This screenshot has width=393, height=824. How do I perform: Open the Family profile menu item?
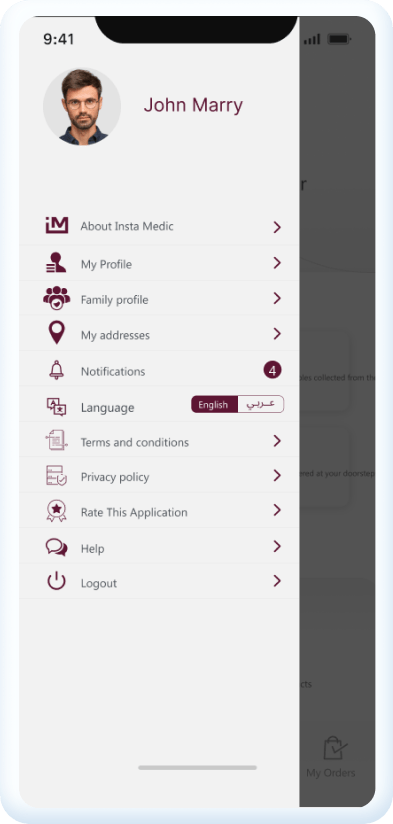tap(159, 298)
